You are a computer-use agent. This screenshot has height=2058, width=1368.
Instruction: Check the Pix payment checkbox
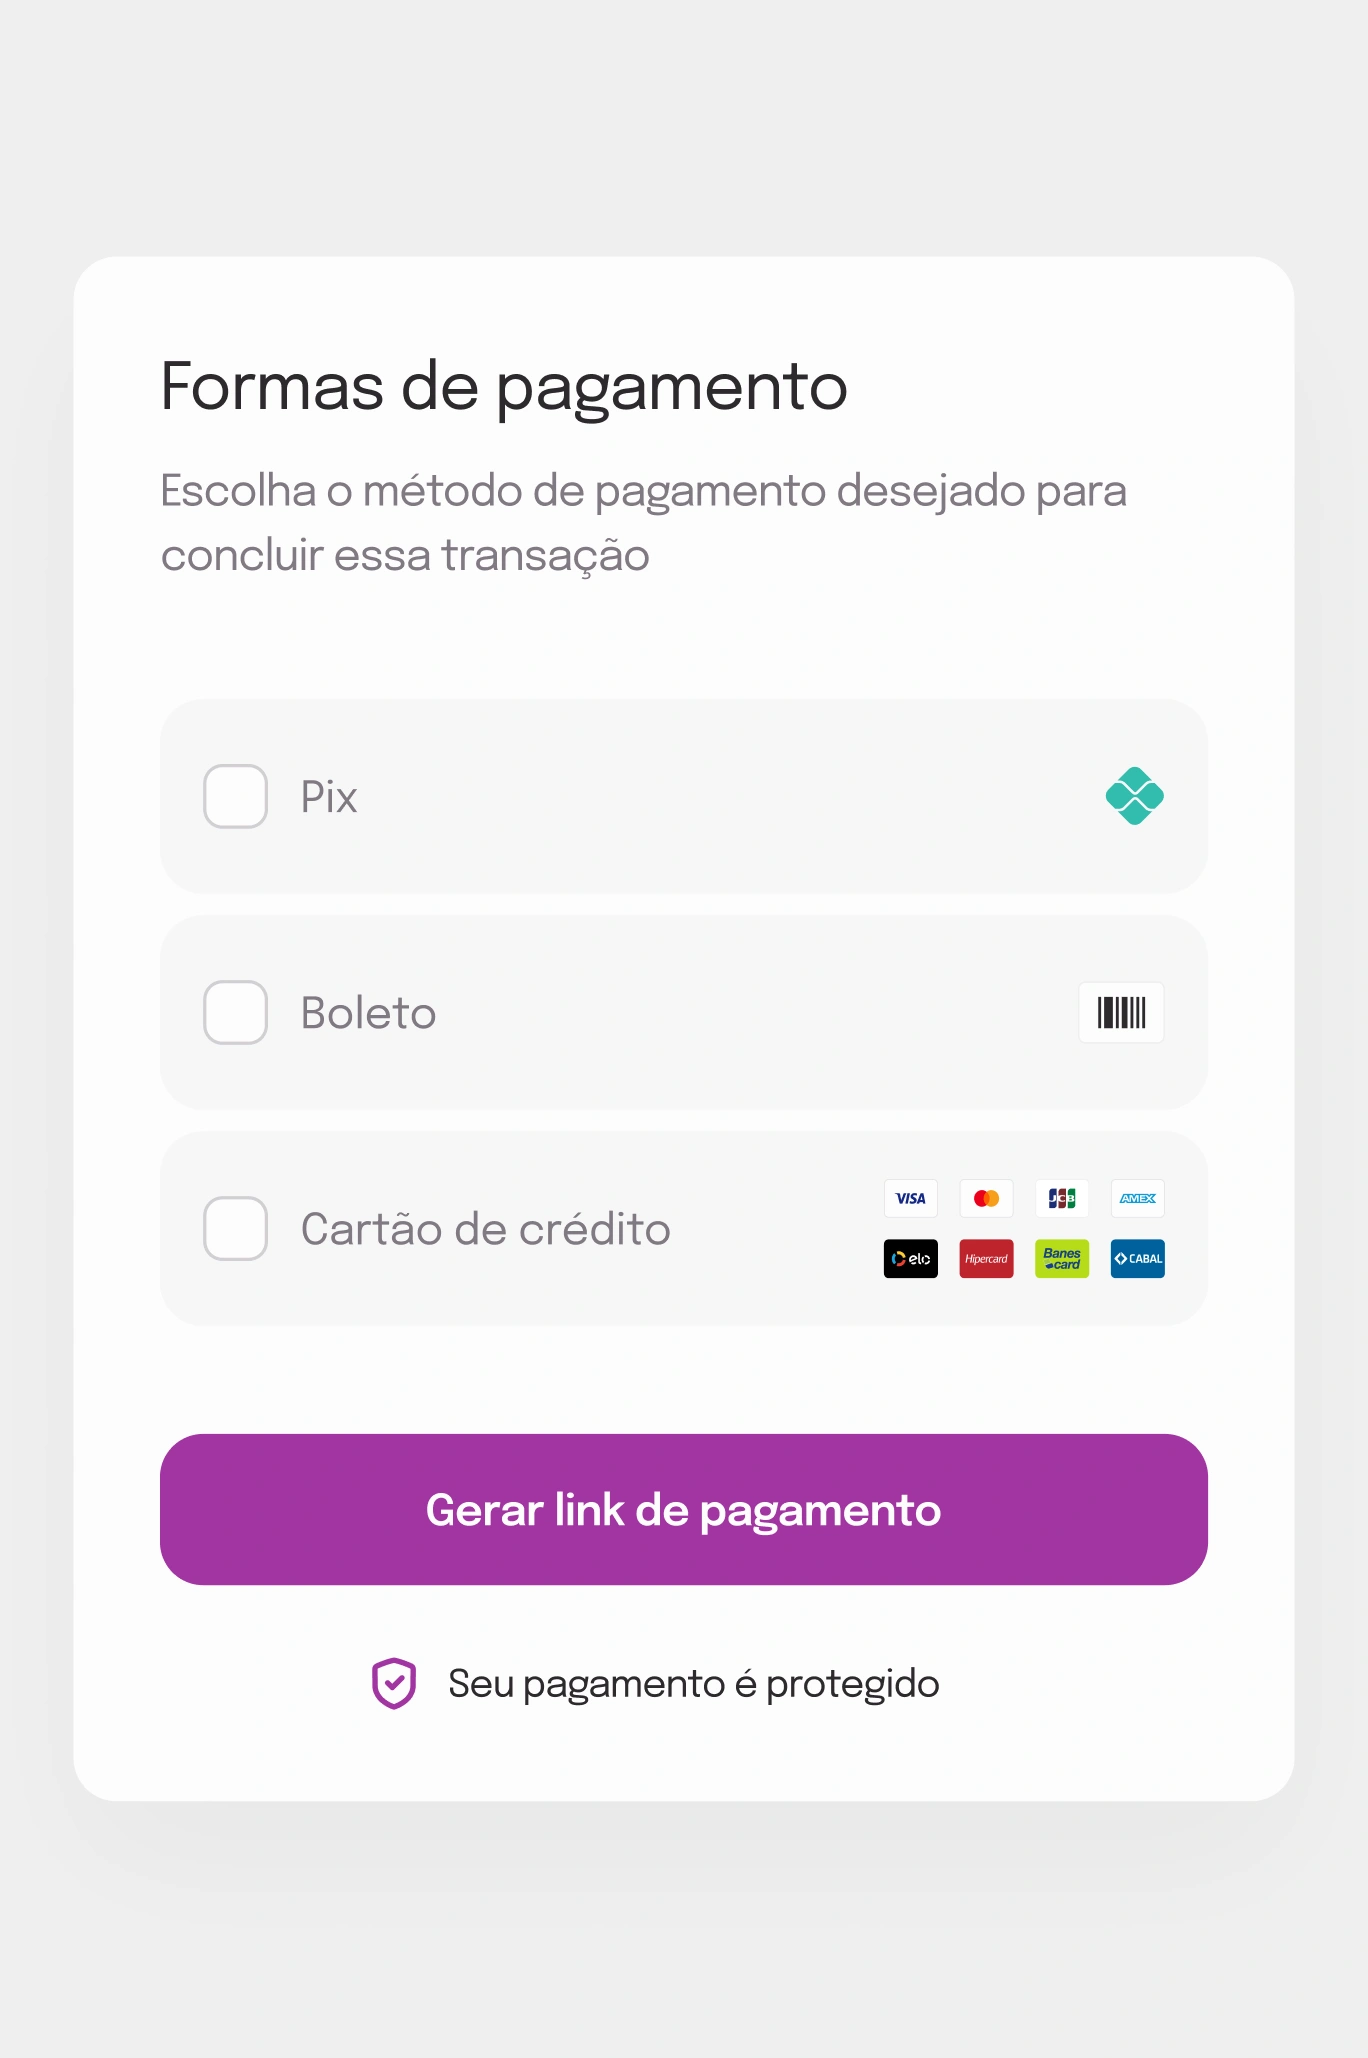(x=235, y=796)
